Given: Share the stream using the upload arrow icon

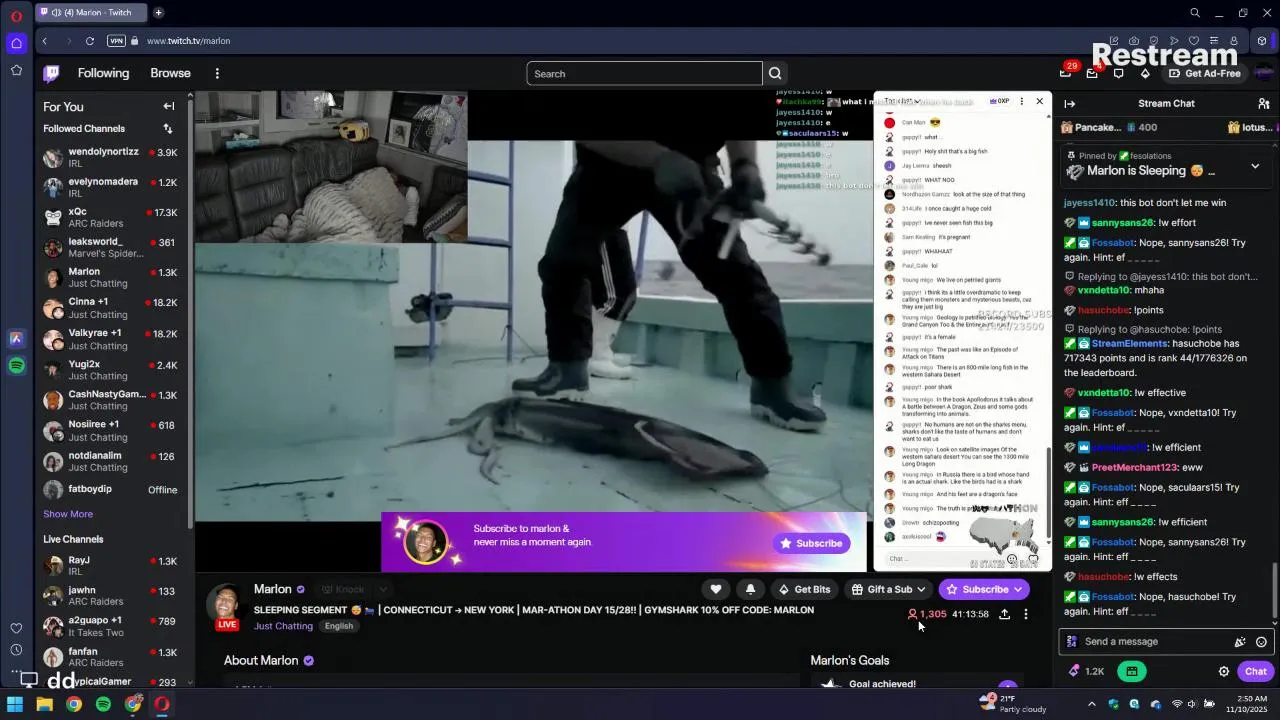Looking at the screenshot, I should click(1004, 614).
